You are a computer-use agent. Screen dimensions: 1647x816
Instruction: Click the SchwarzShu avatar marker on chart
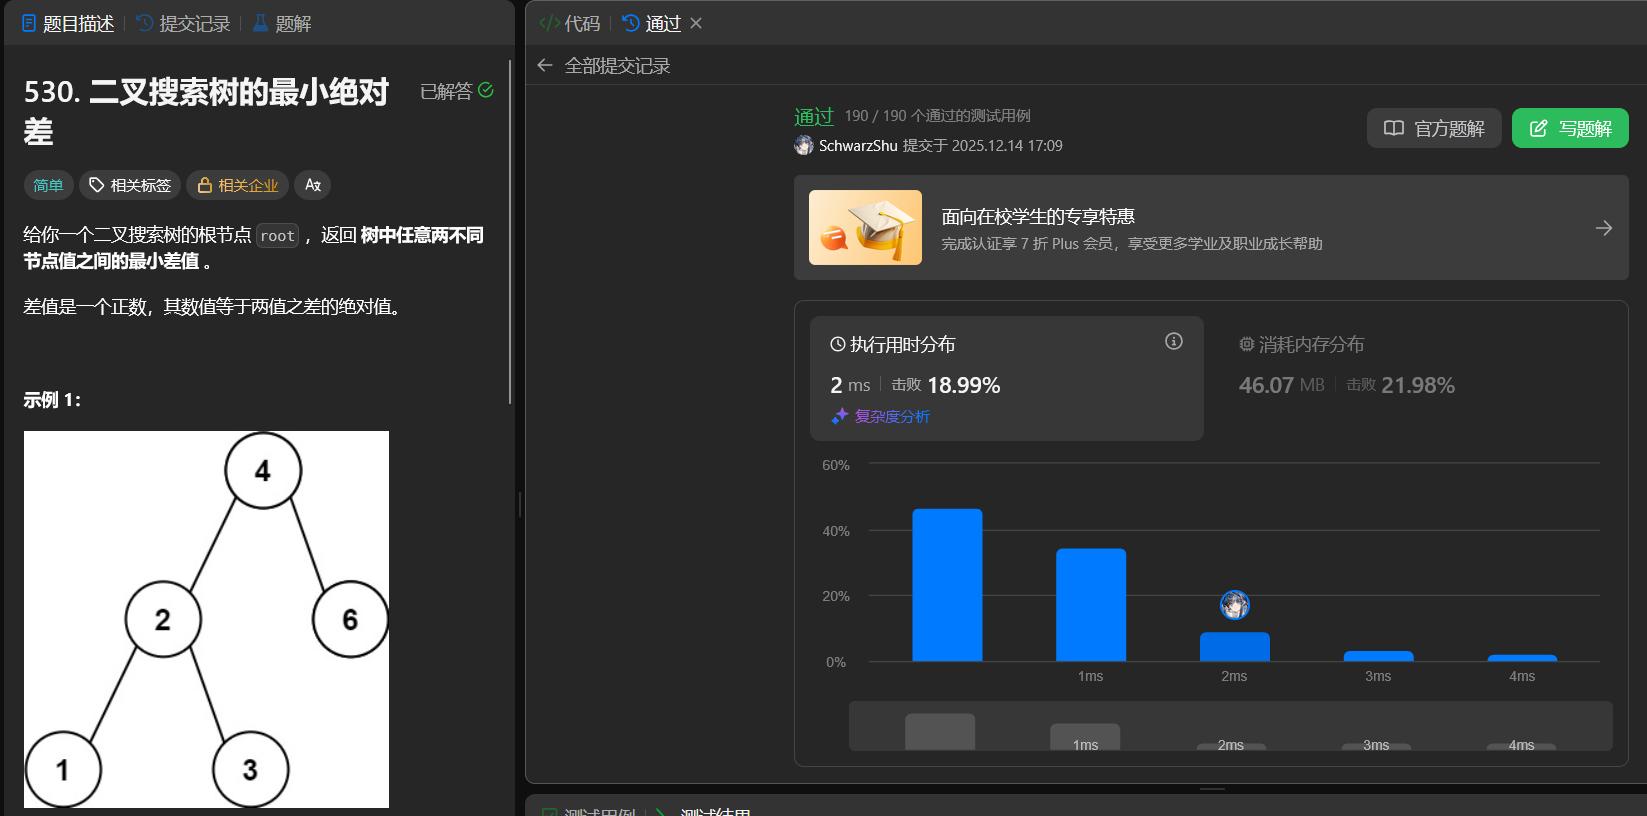coord(1234,605)
